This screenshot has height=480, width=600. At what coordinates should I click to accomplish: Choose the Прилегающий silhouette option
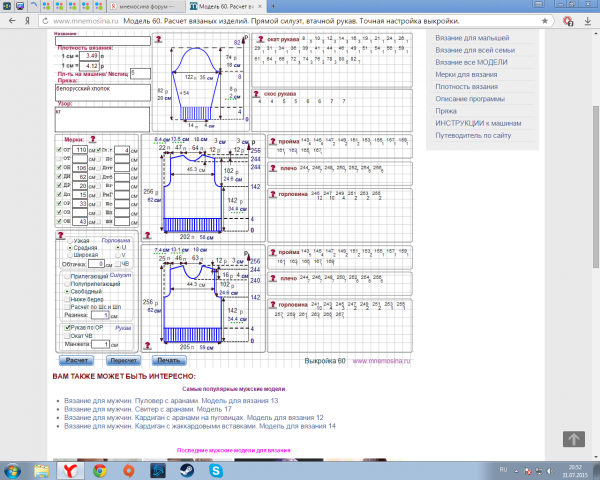point(68,274)
